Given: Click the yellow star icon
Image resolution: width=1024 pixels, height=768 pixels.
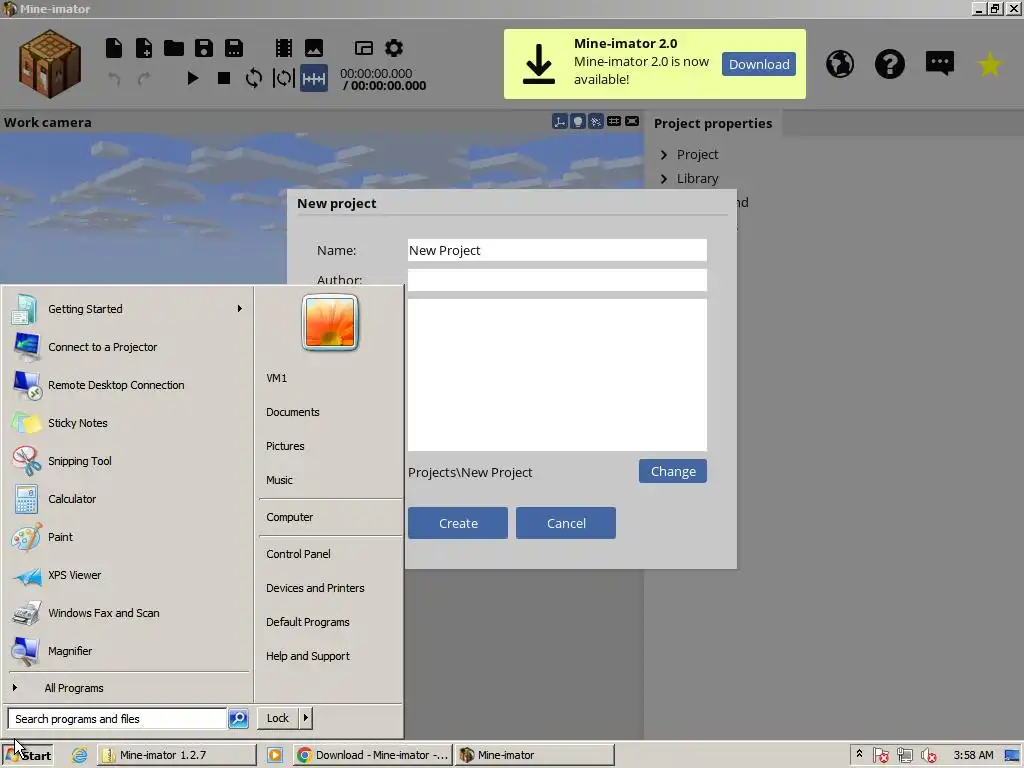Looking at the screenshot, I should [x=990, y=64].
